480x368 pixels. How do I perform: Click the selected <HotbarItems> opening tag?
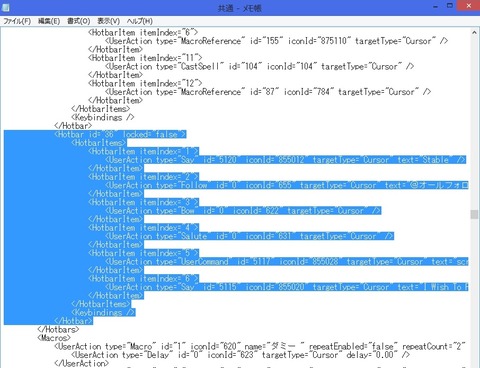[x=99, y=143]
